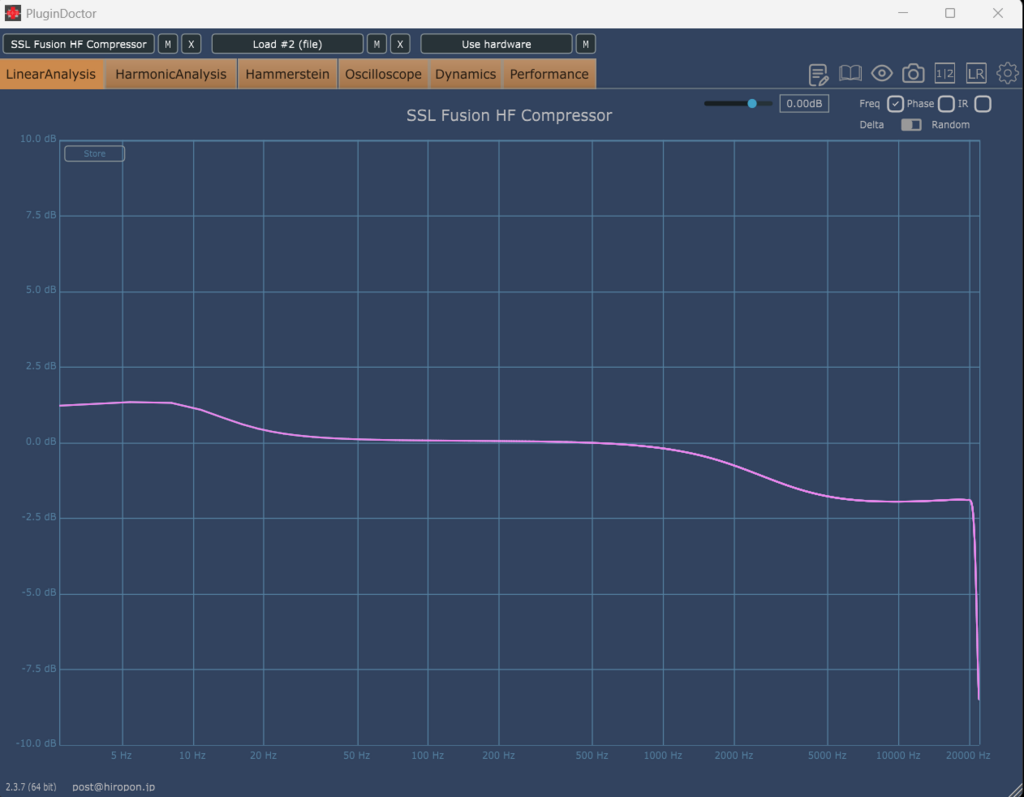1024x797 pixels.
Task: Toggle the Delta/Random switch
Action: click(x=911, y=125)
